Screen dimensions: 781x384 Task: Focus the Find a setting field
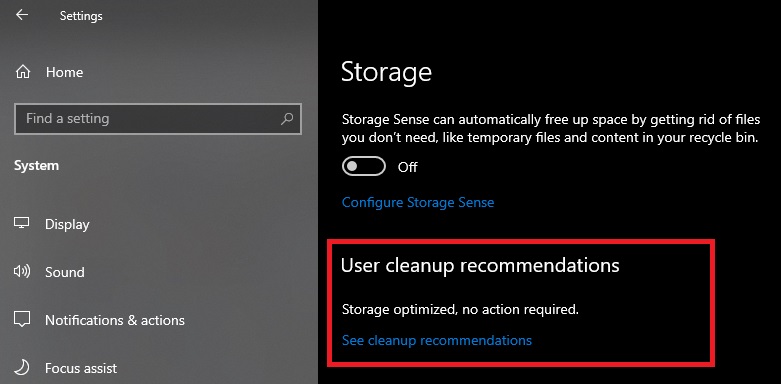point(158,119)
